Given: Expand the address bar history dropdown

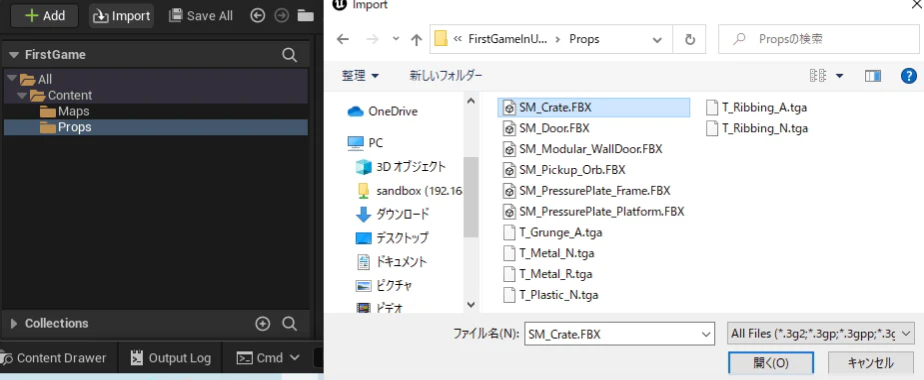Looking at the screenshot, I should (657, 39).
